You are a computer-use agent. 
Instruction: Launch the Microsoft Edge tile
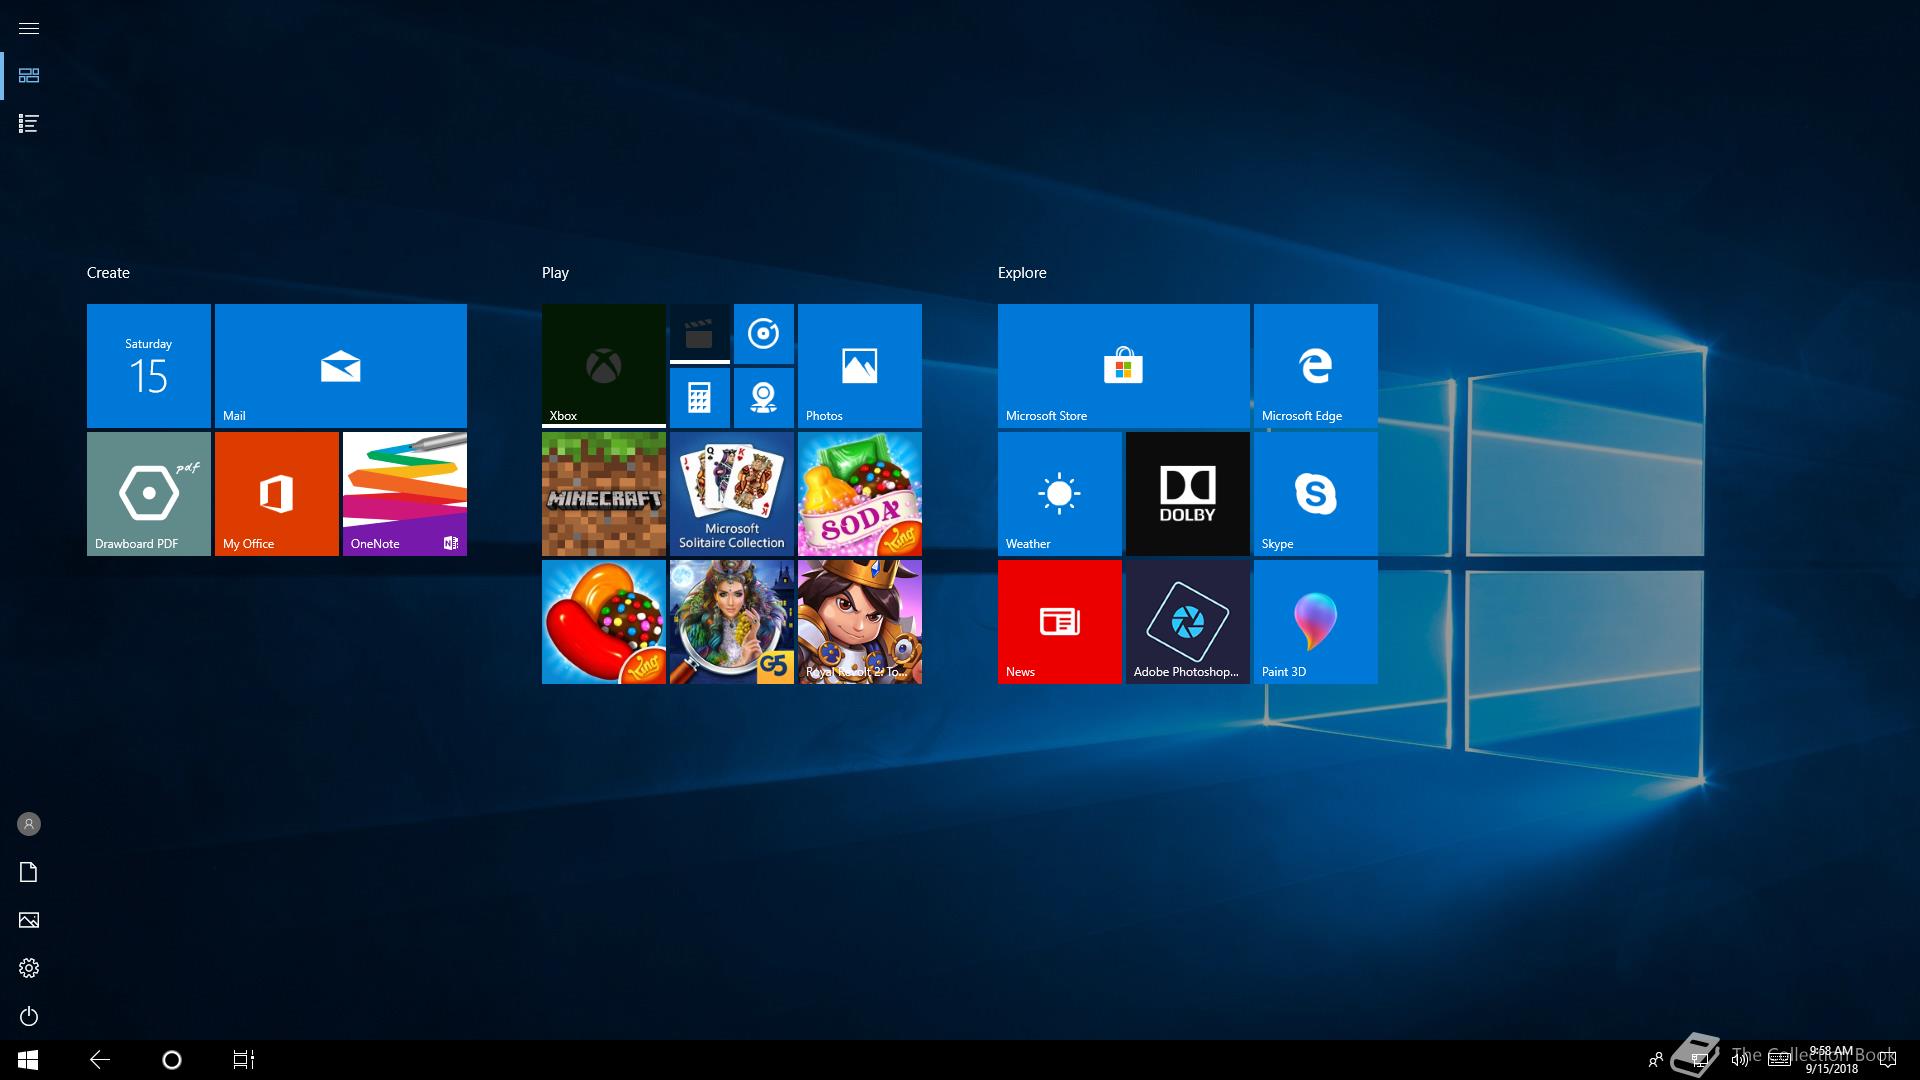click(1316, 366)
